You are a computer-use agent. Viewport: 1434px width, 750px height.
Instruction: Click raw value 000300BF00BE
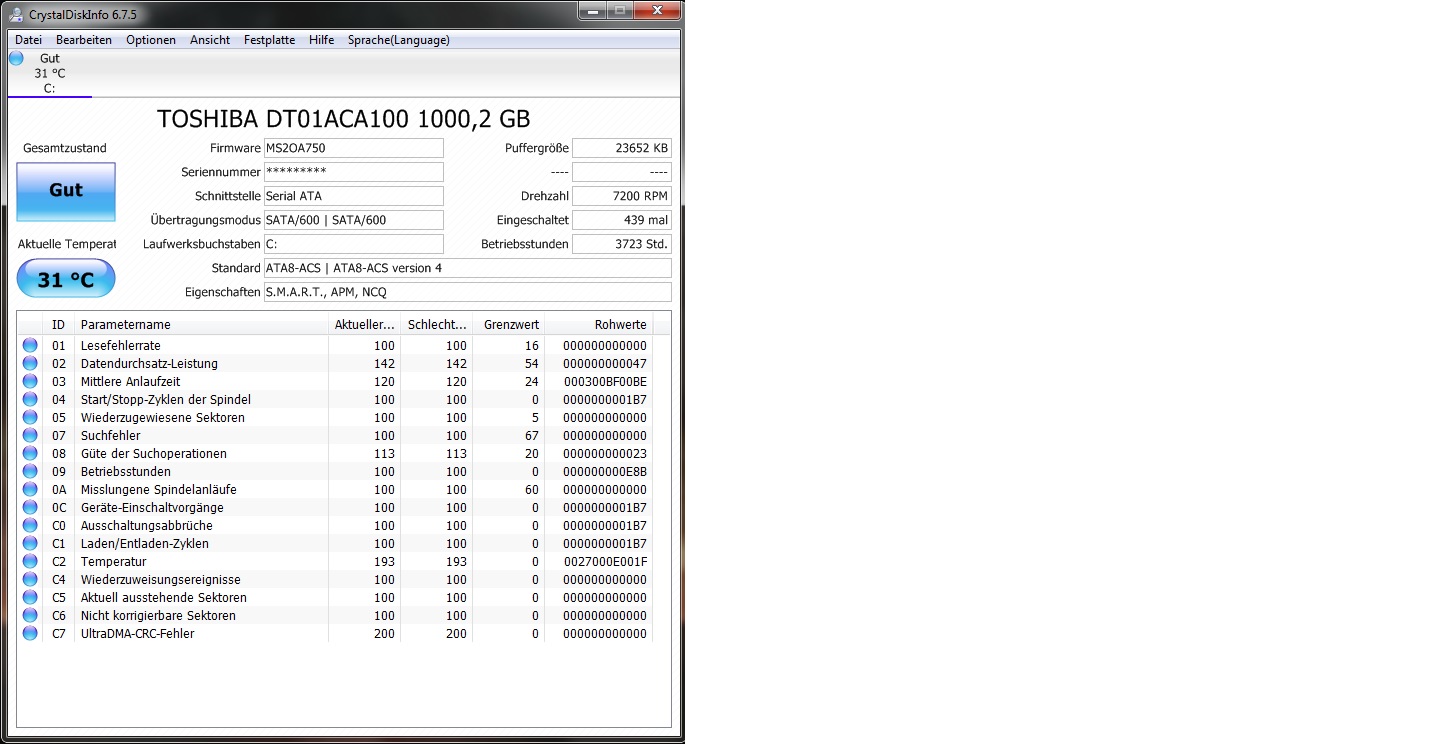606,381
